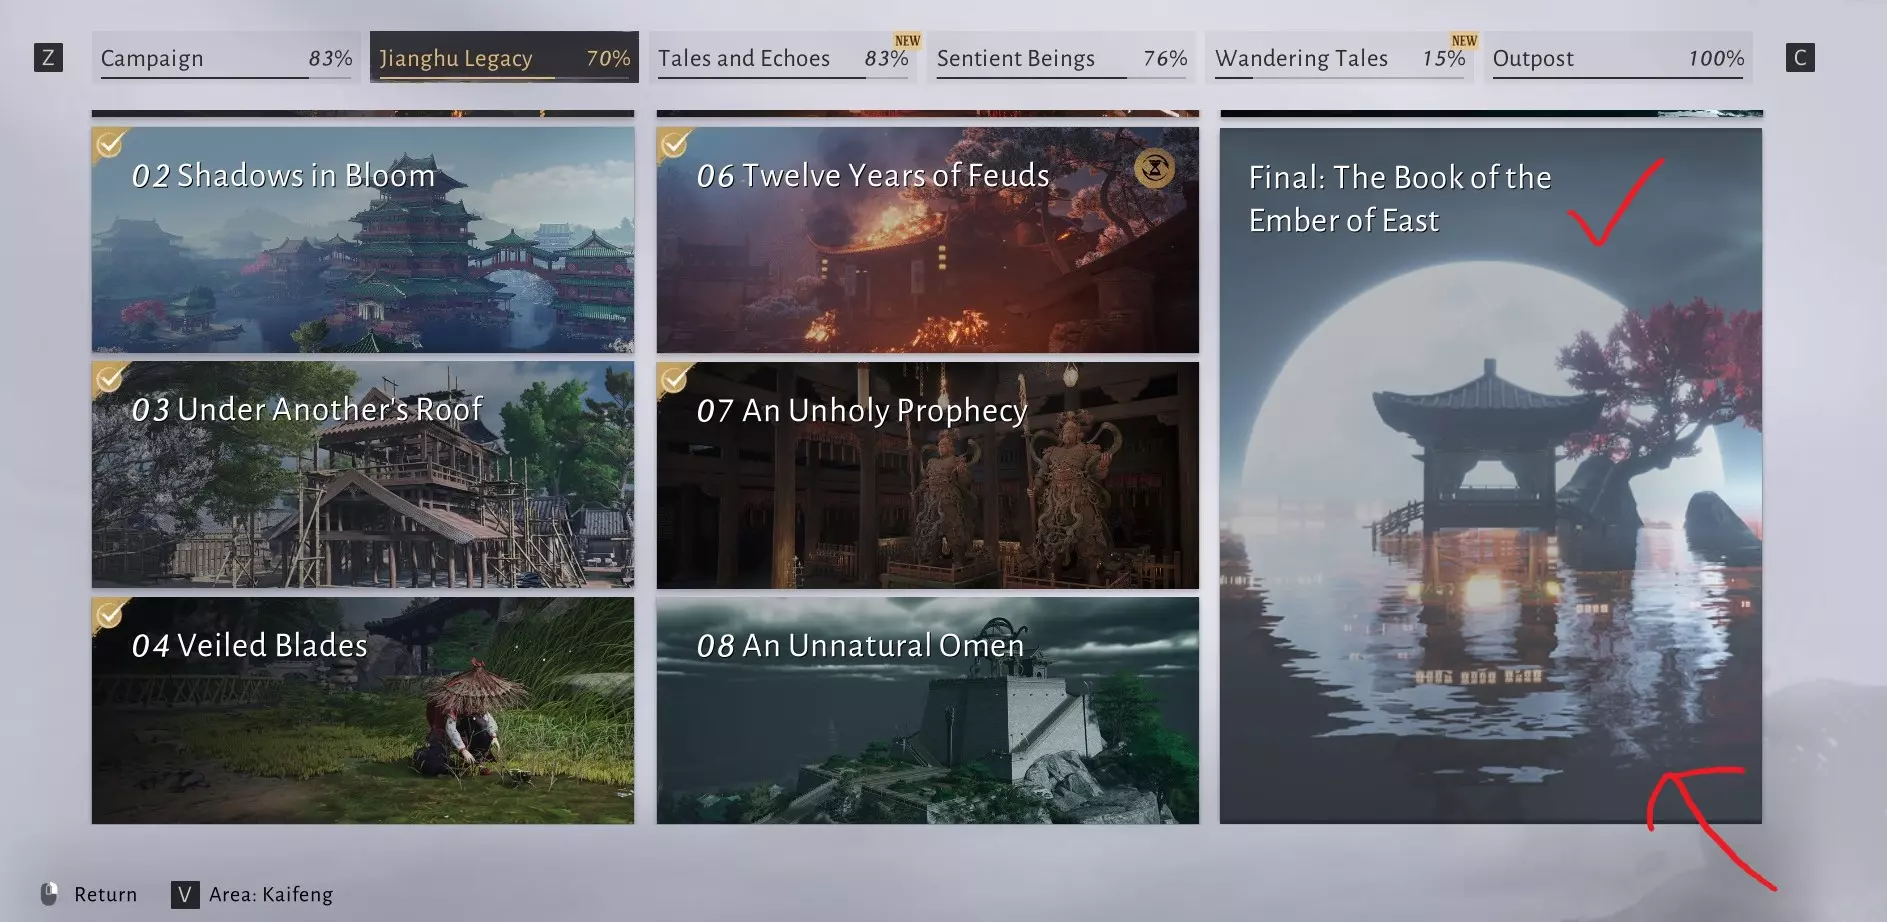This screenshot has height=922, width=1887.
Task: Open chapter 06 Twelve Years of Feuds
Action: pyautogui.click(x=928, y=240)
